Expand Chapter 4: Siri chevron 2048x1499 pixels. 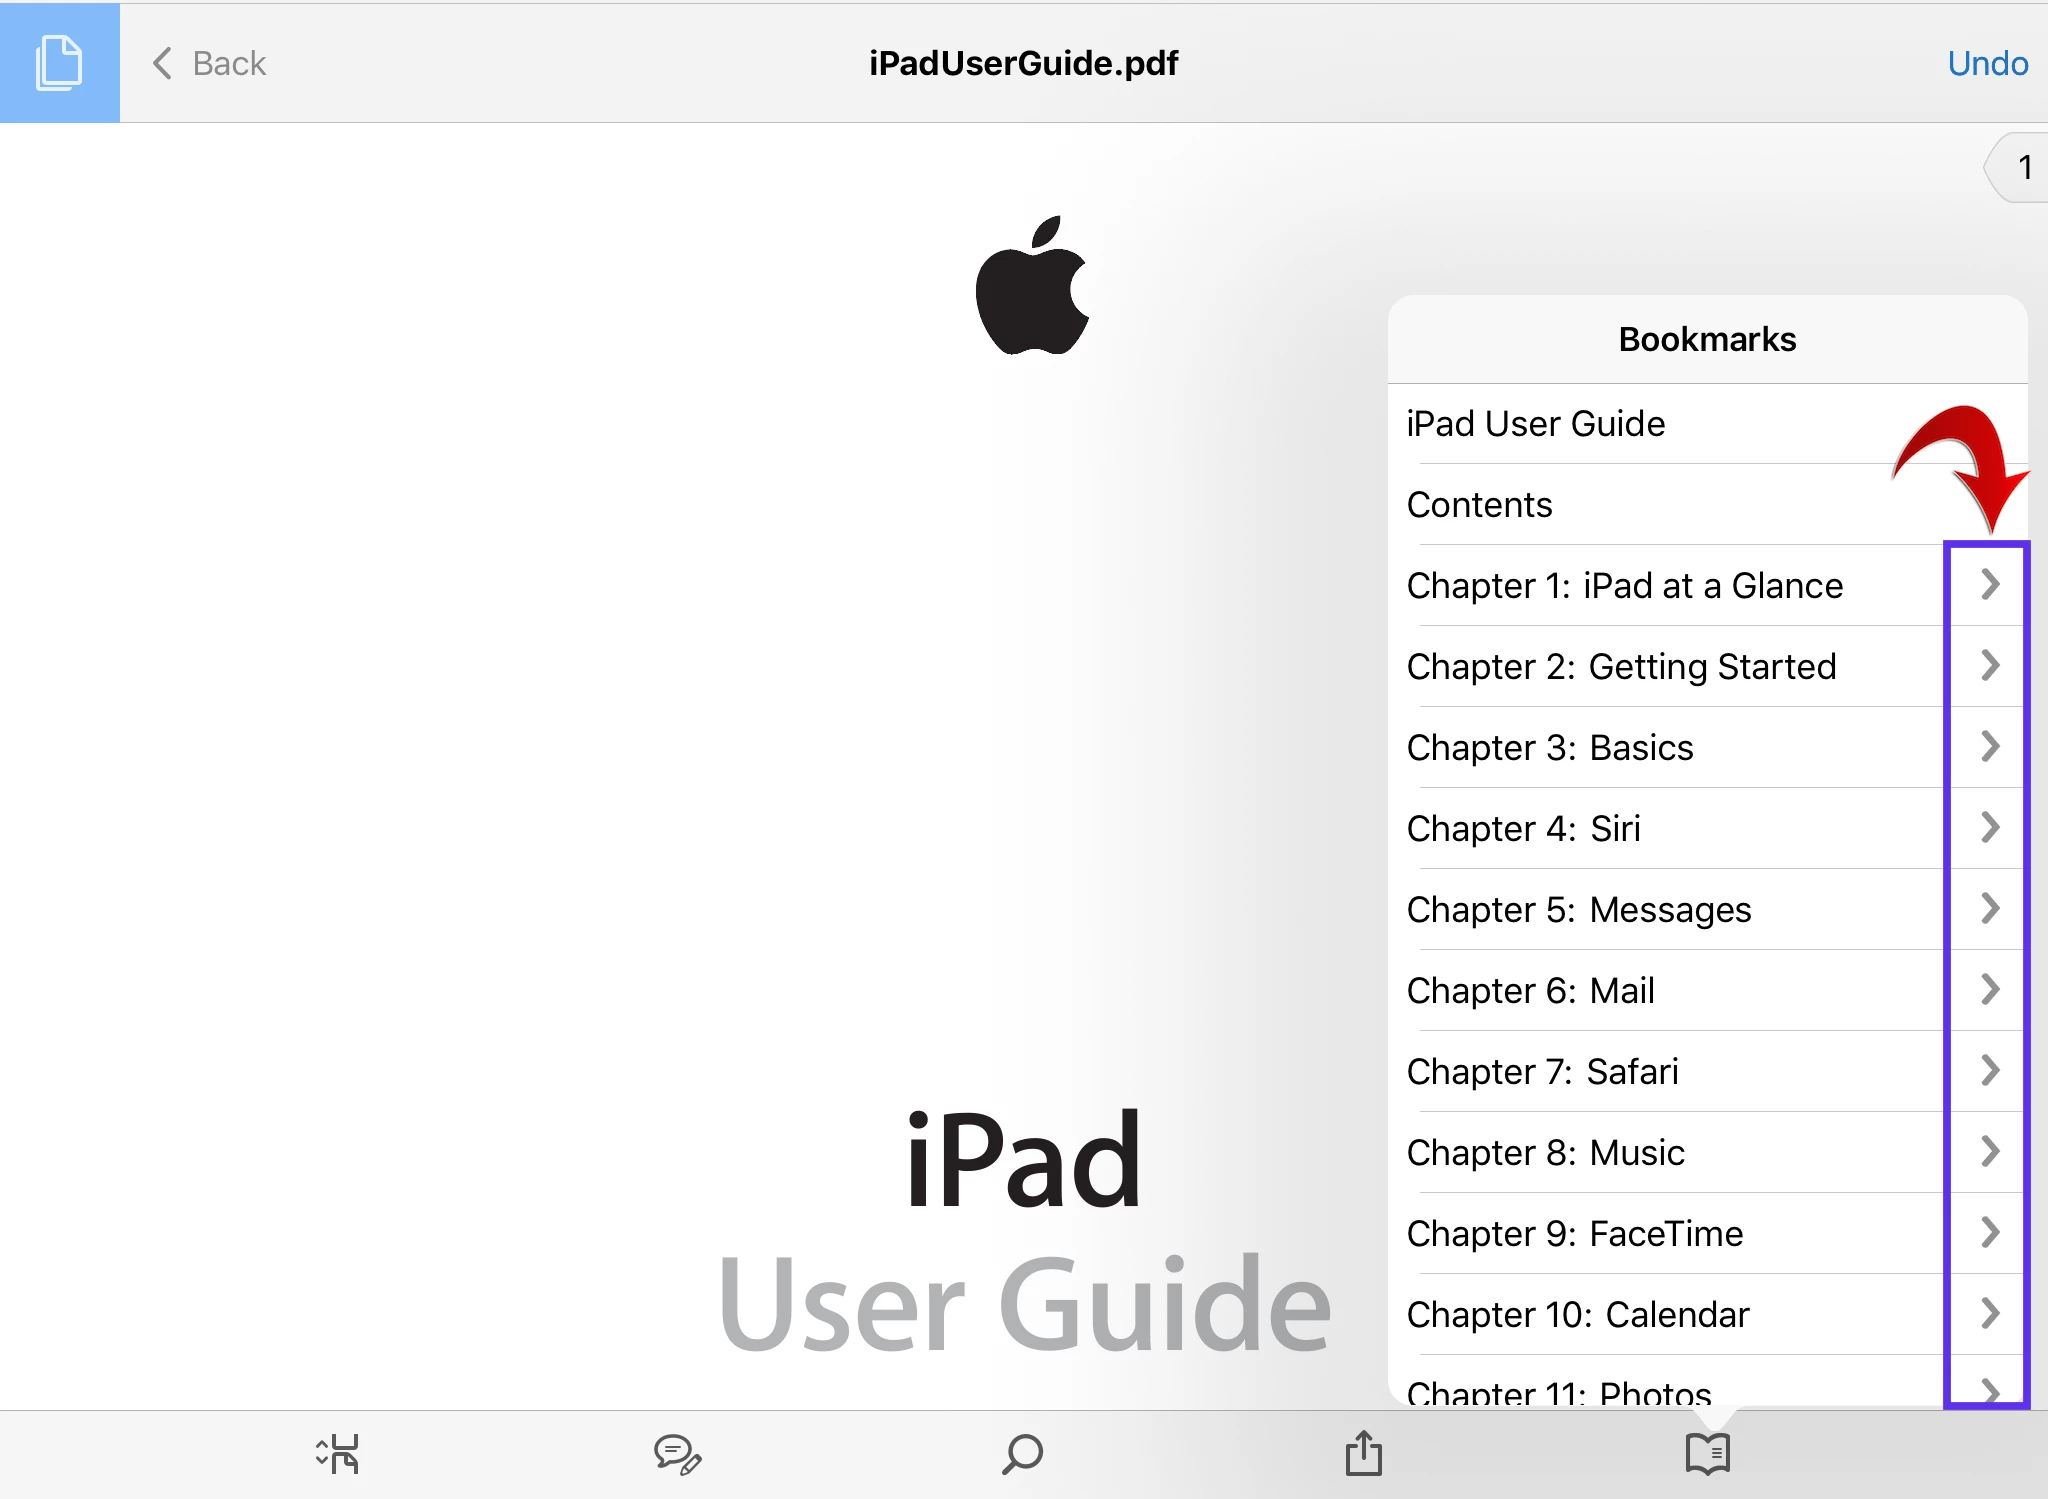(1989, 827)
